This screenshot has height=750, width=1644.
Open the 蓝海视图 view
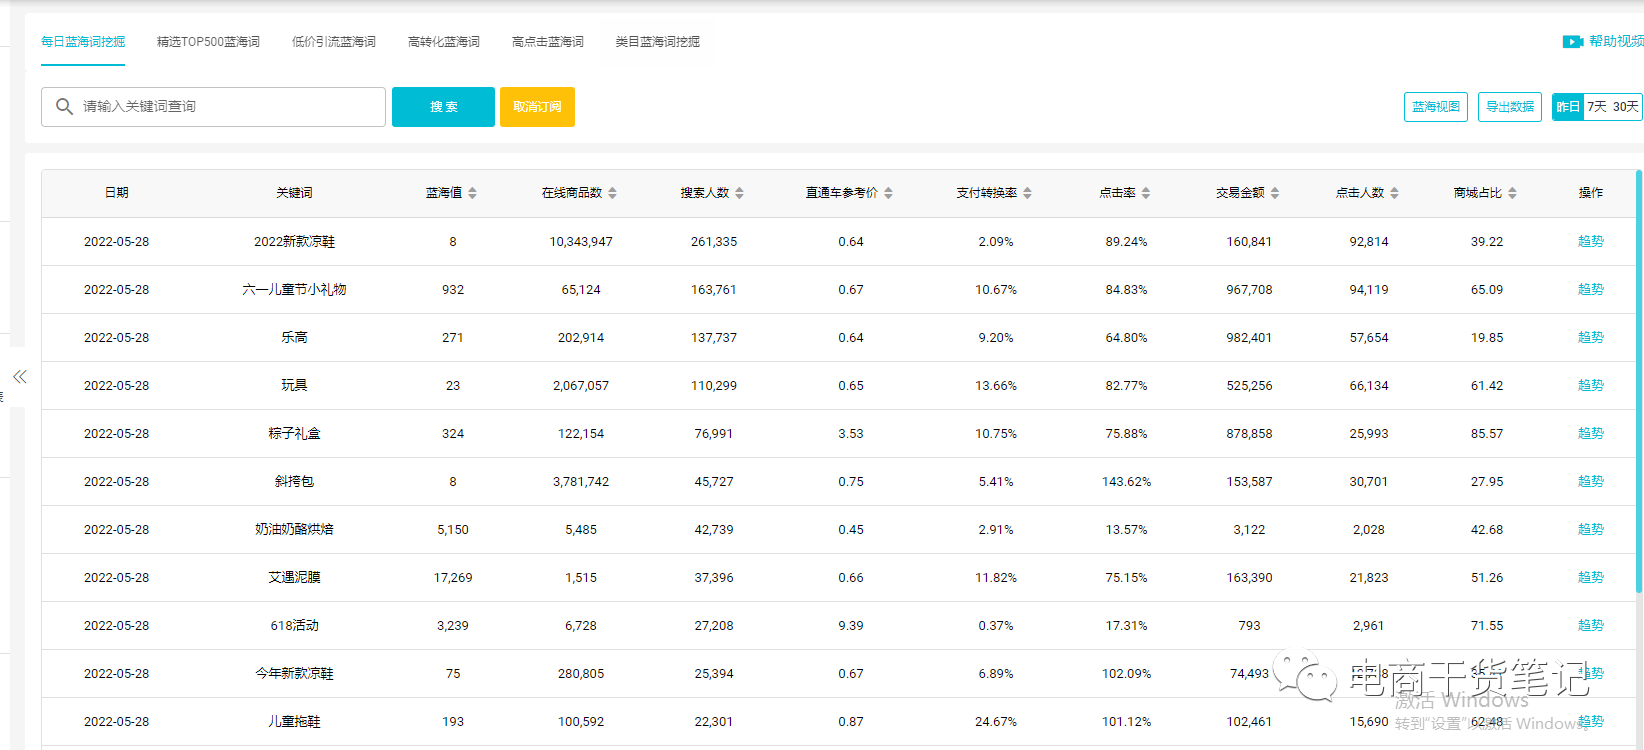[x=1436, y=107]
